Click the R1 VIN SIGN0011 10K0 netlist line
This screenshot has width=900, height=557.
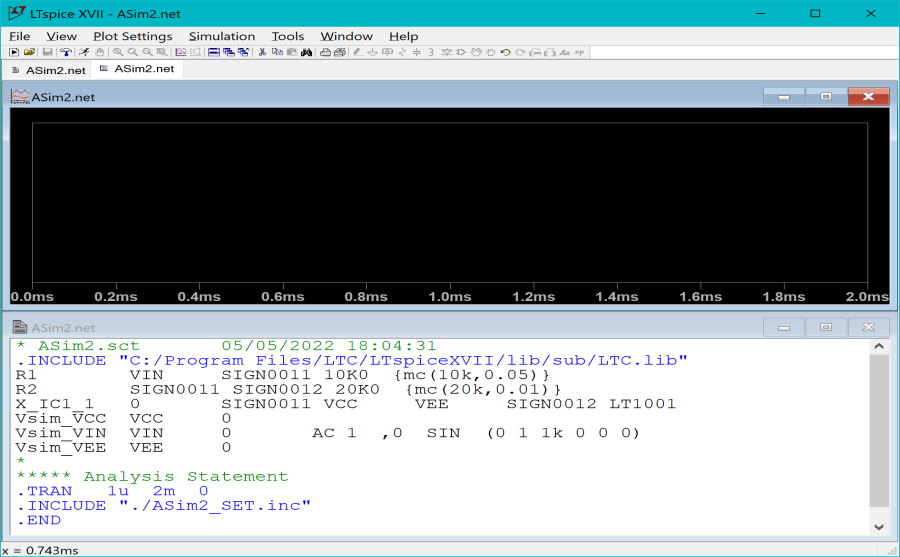(x=283, y=375)
